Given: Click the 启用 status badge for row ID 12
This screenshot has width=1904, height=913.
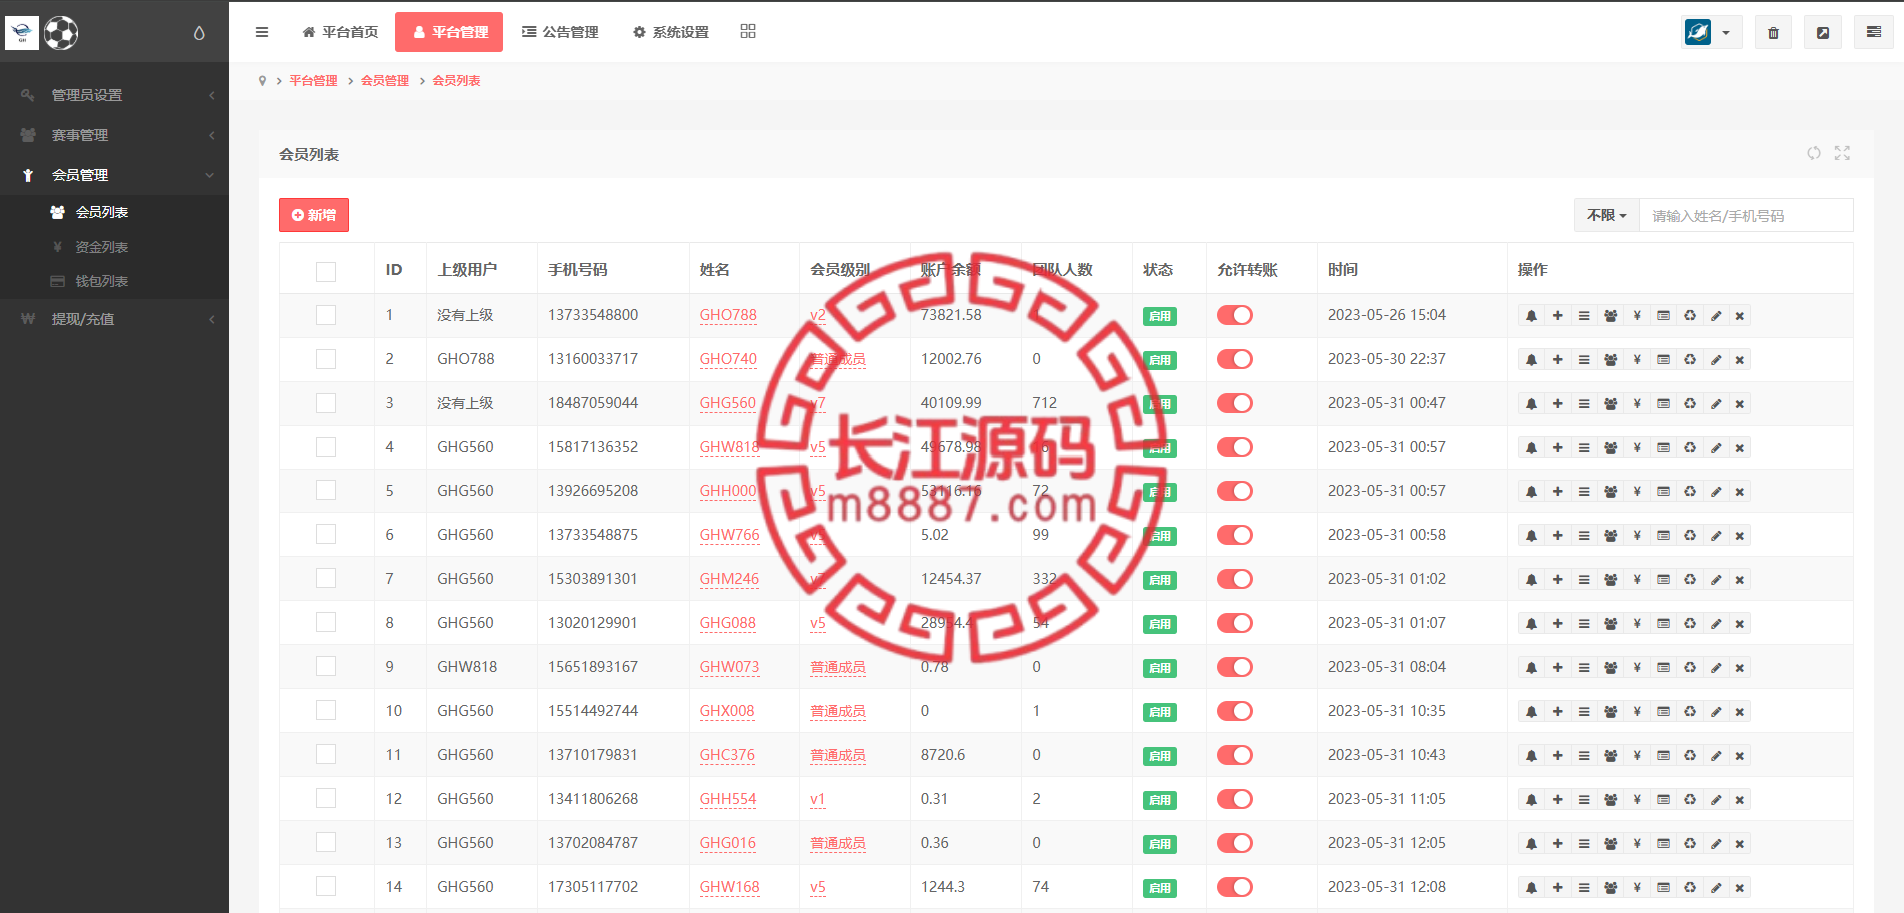Looking at the screenshot, I should pyautogui.click(x=1160, y=800).
